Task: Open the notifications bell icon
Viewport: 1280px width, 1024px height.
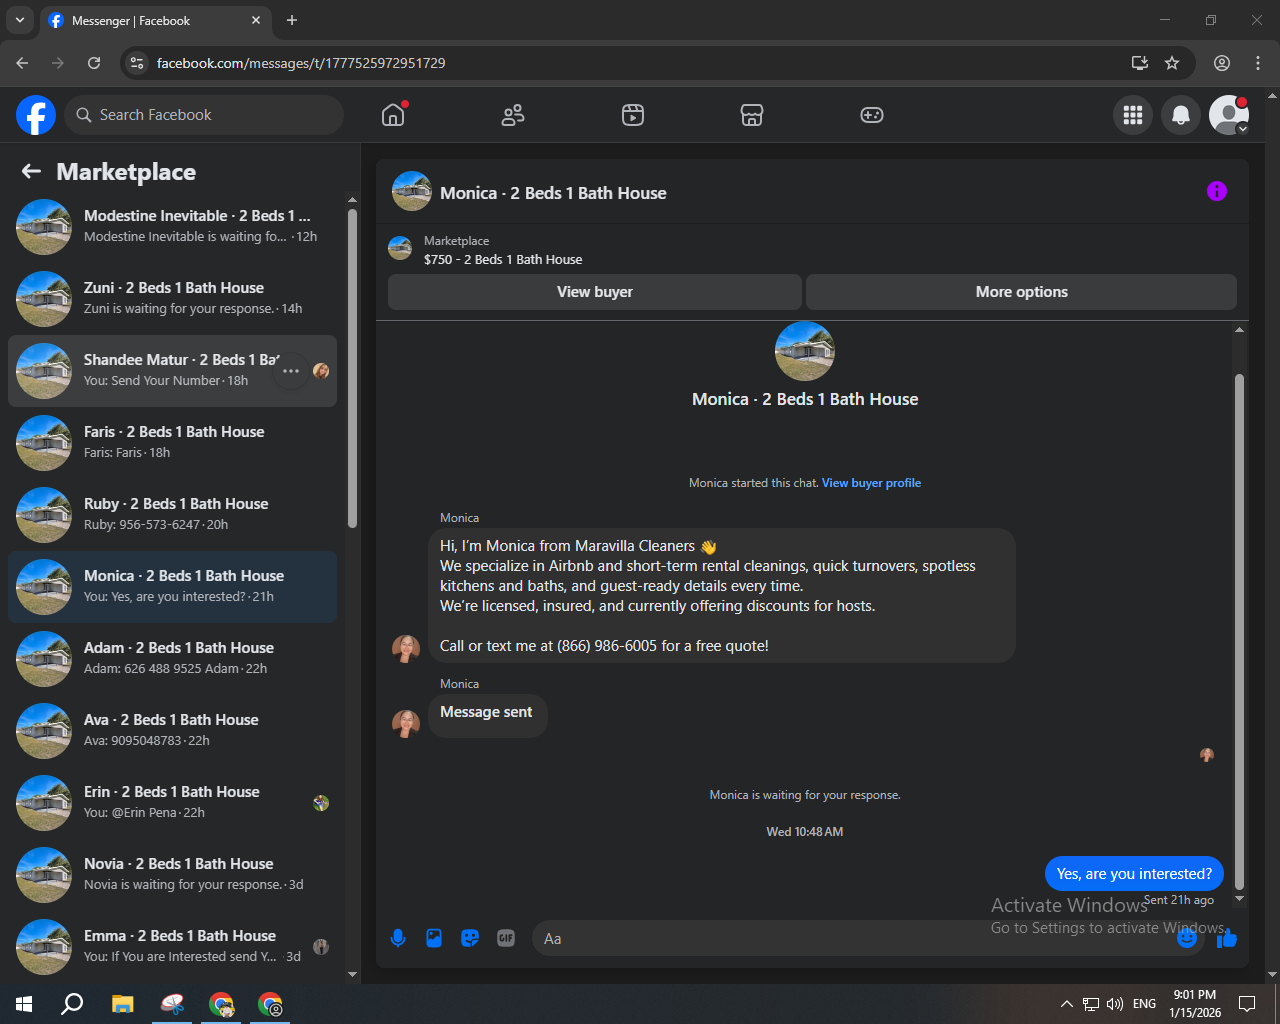Action: point(1181,115)
